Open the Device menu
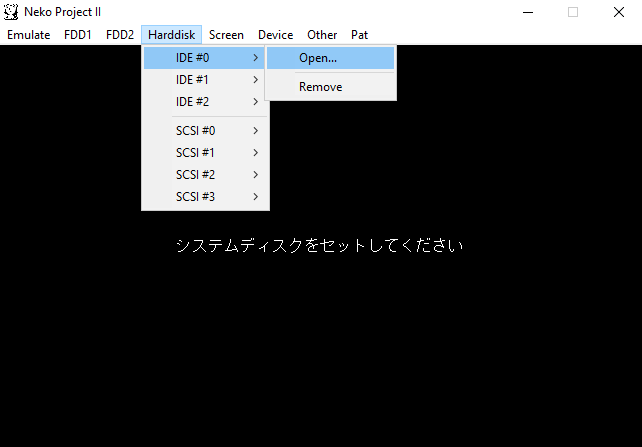This screenshot has height=447, width=642. tap(276, 35)
